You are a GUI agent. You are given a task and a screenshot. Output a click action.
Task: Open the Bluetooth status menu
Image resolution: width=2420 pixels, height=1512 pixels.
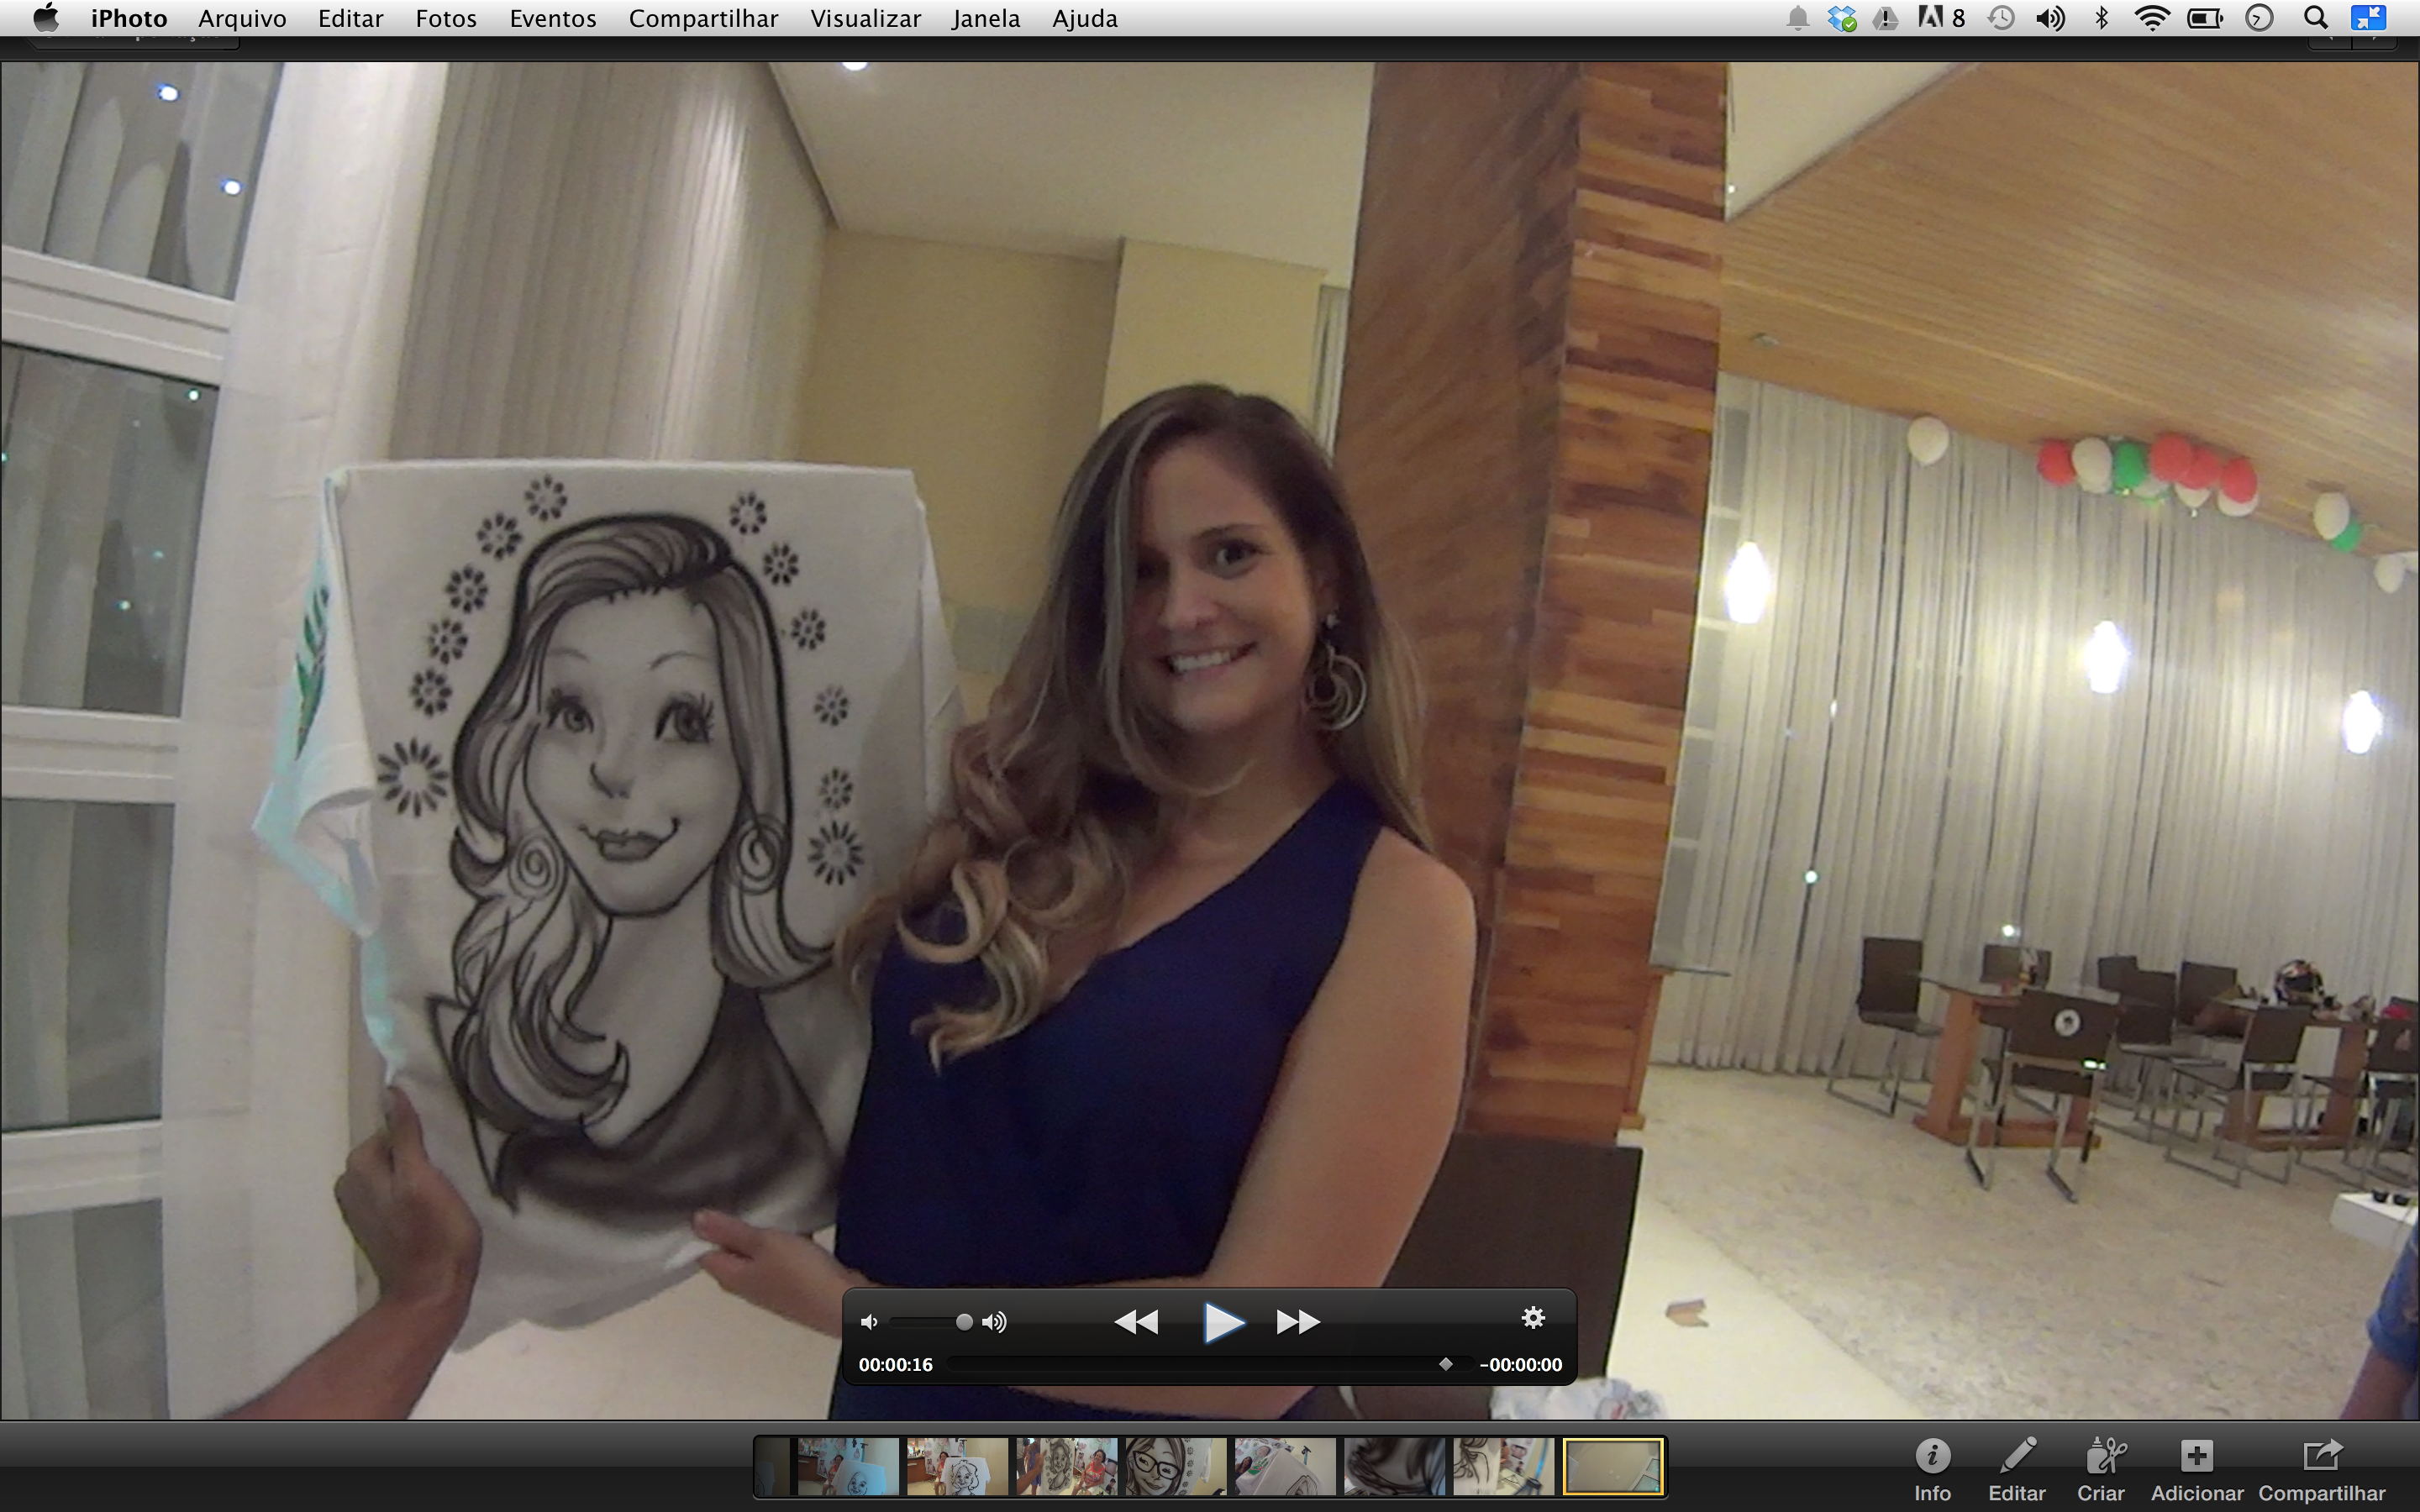click(2102, 18)
